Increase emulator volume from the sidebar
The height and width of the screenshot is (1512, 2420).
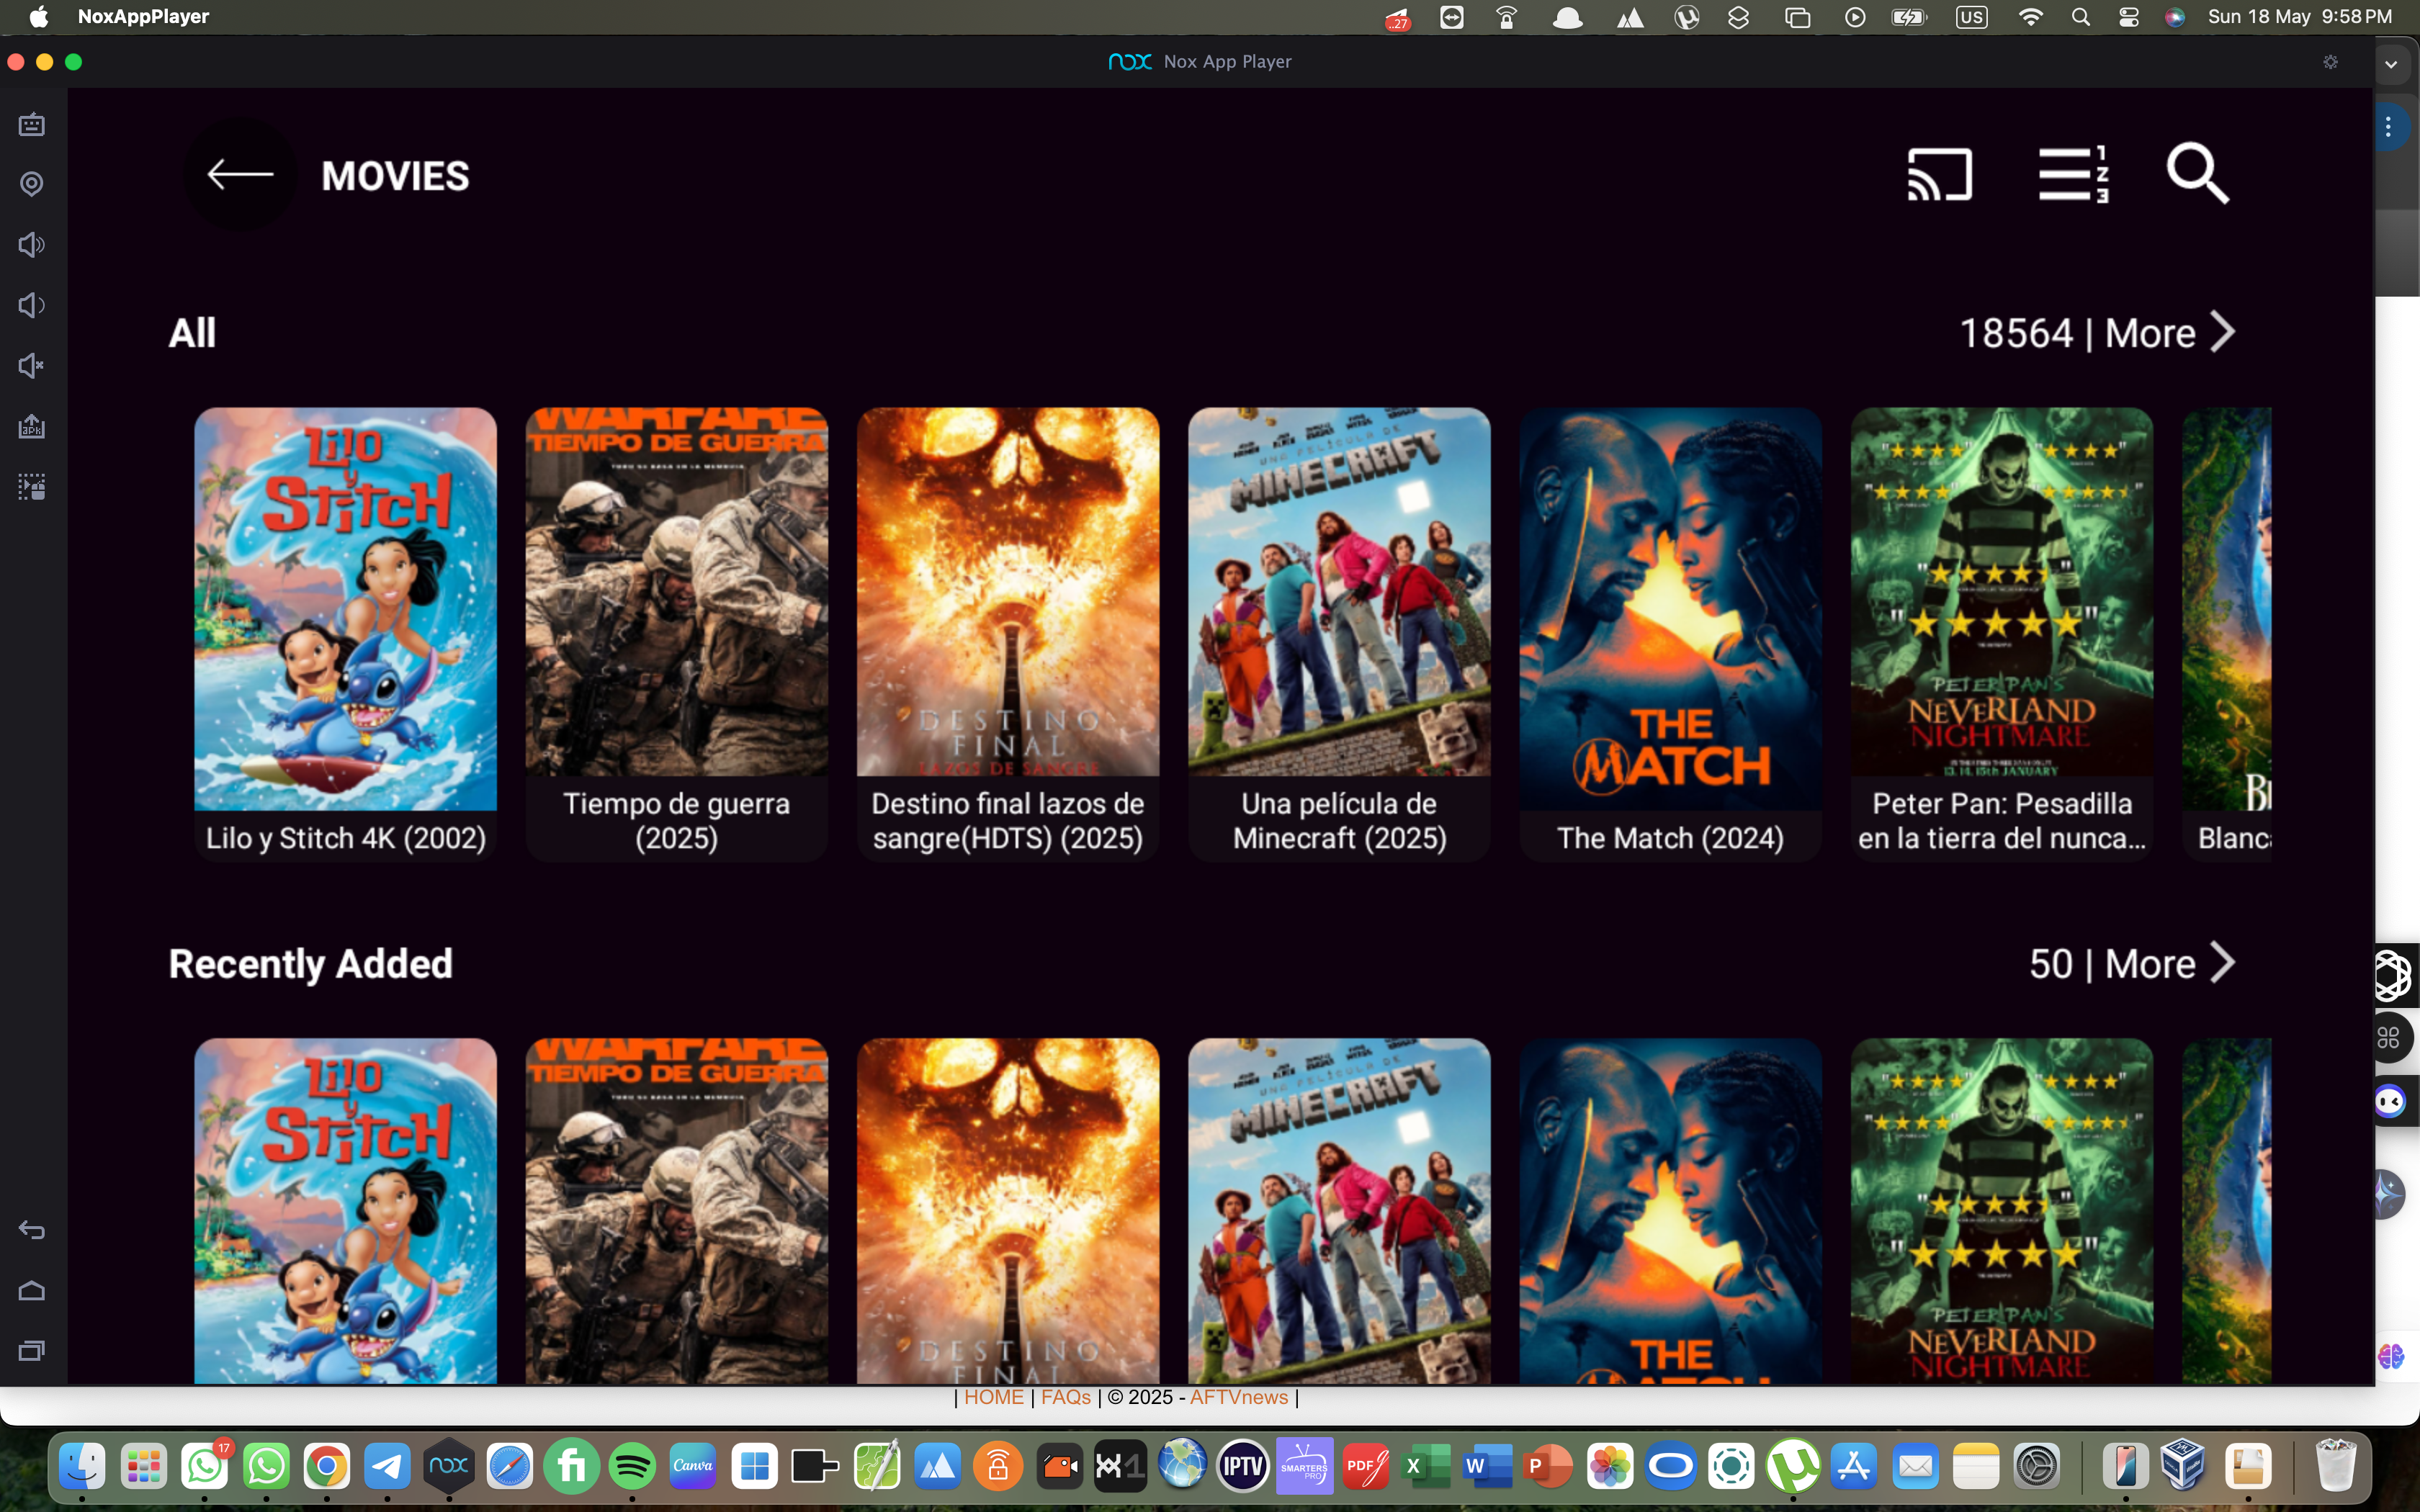tap(31, 244)
